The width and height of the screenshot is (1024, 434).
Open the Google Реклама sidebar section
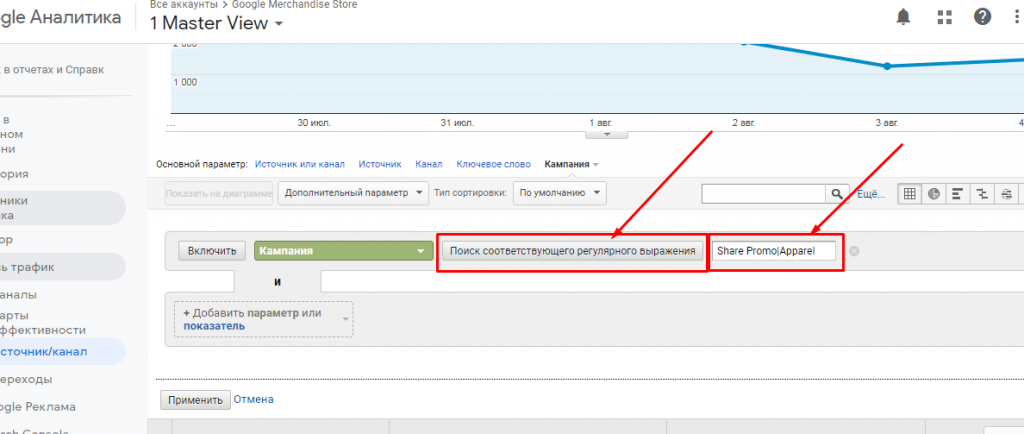[38, 407]
